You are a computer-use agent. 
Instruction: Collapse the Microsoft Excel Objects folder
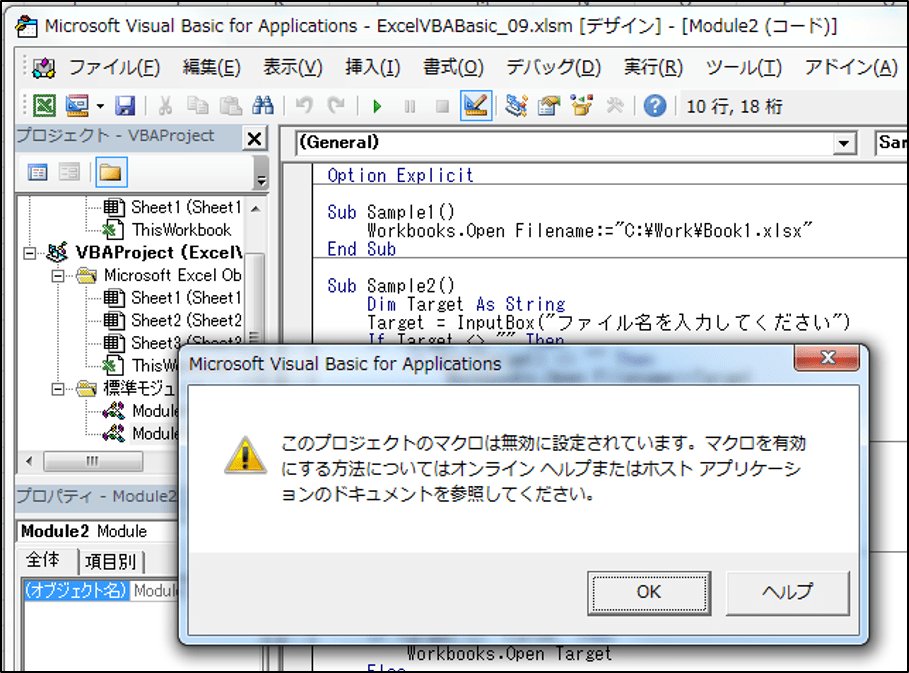pyautogui.click(x=58, y=275)
